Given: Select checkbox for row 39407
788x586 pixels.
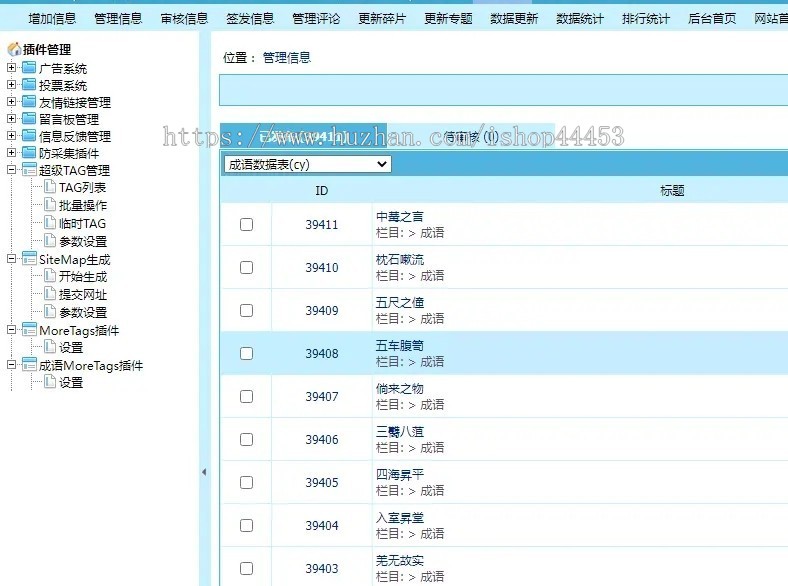Looking at the screenshot, I should [x=246, y=397].
